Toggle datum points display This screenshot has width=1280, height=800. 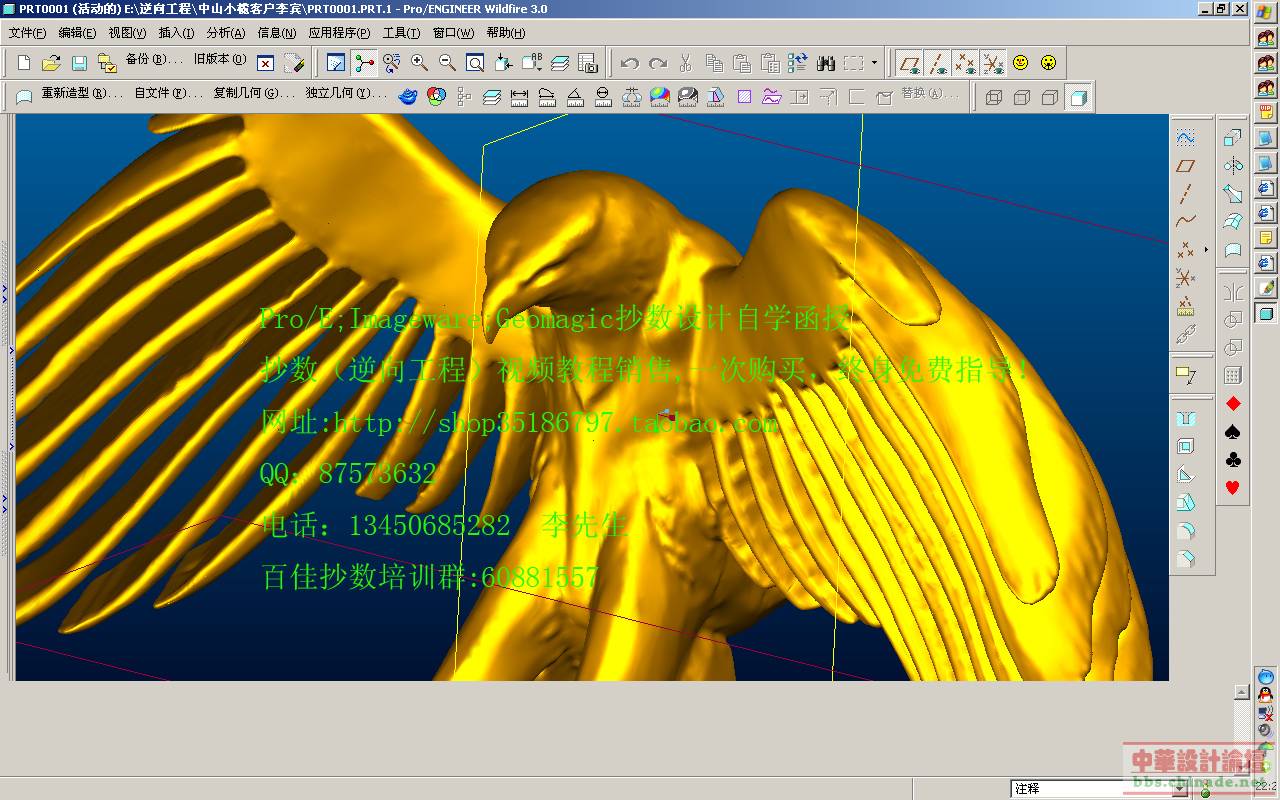coord(965,63)
